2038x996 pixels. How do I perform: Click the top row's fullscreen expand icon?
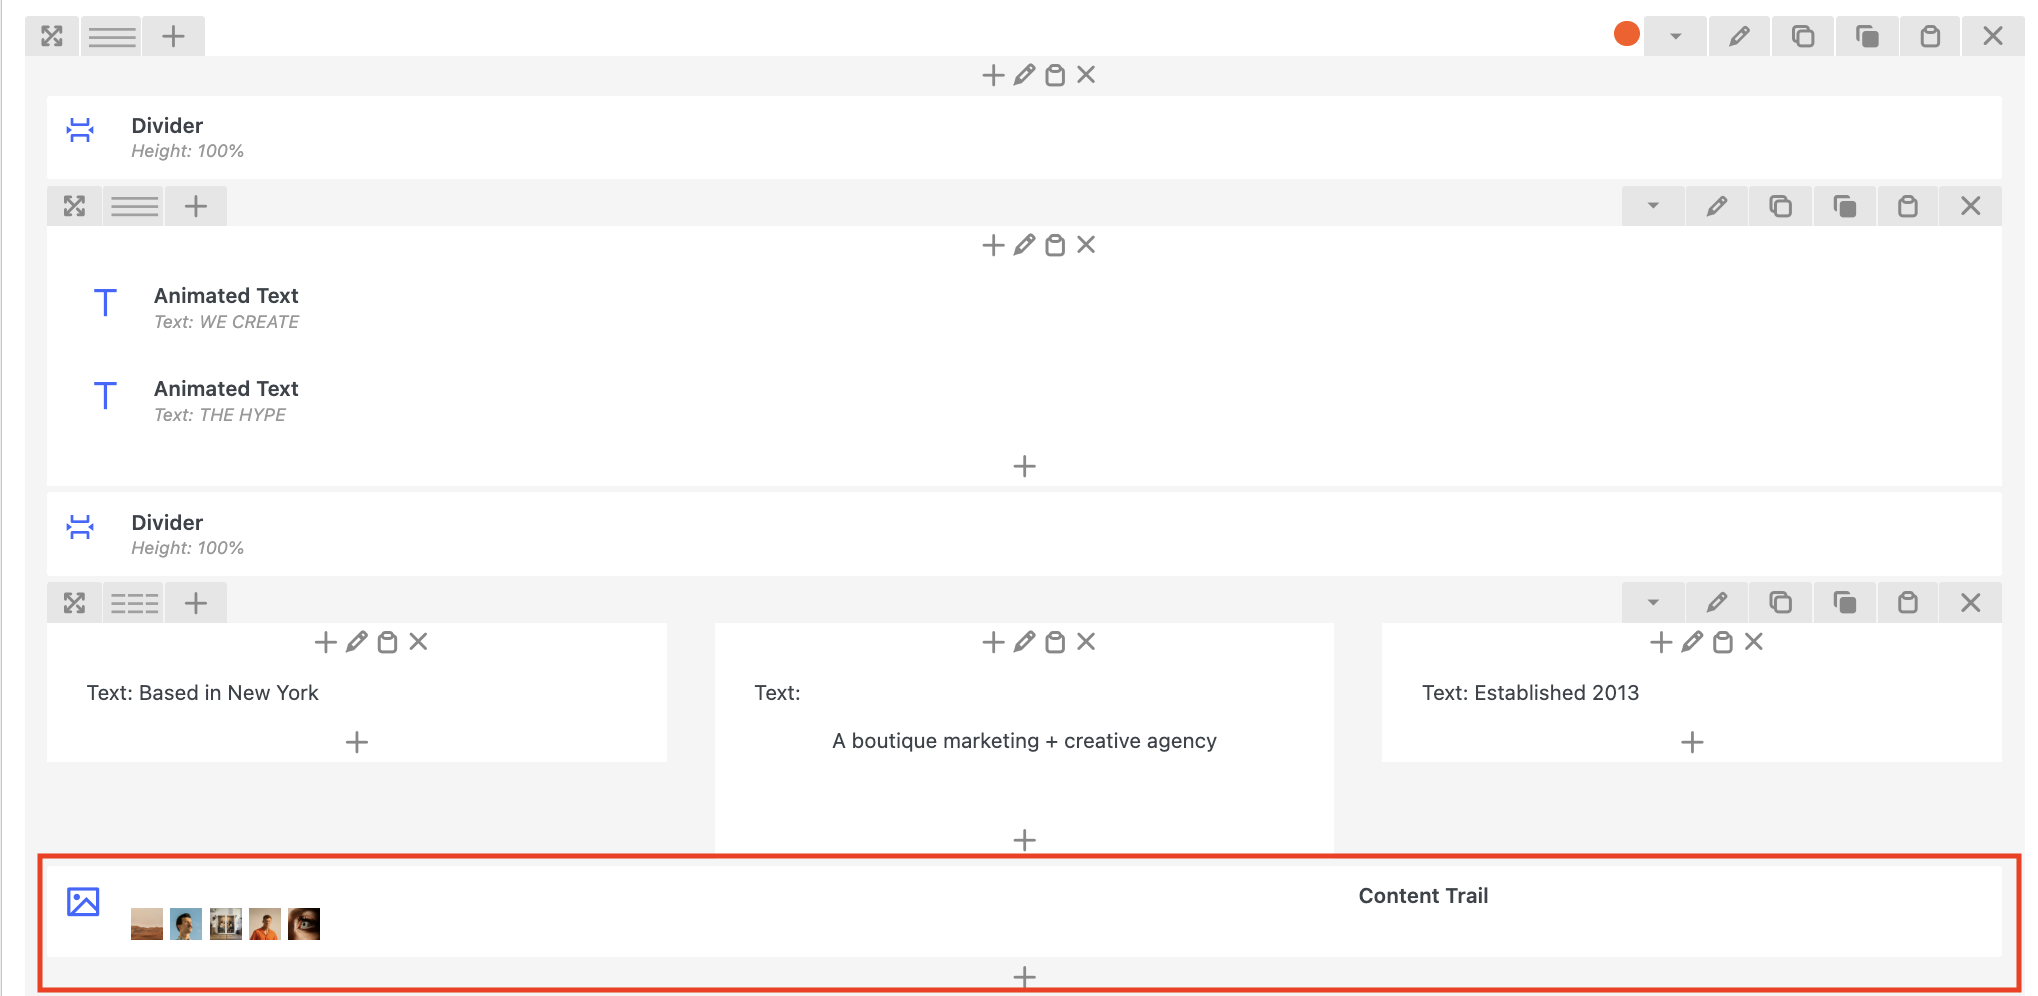52,37
